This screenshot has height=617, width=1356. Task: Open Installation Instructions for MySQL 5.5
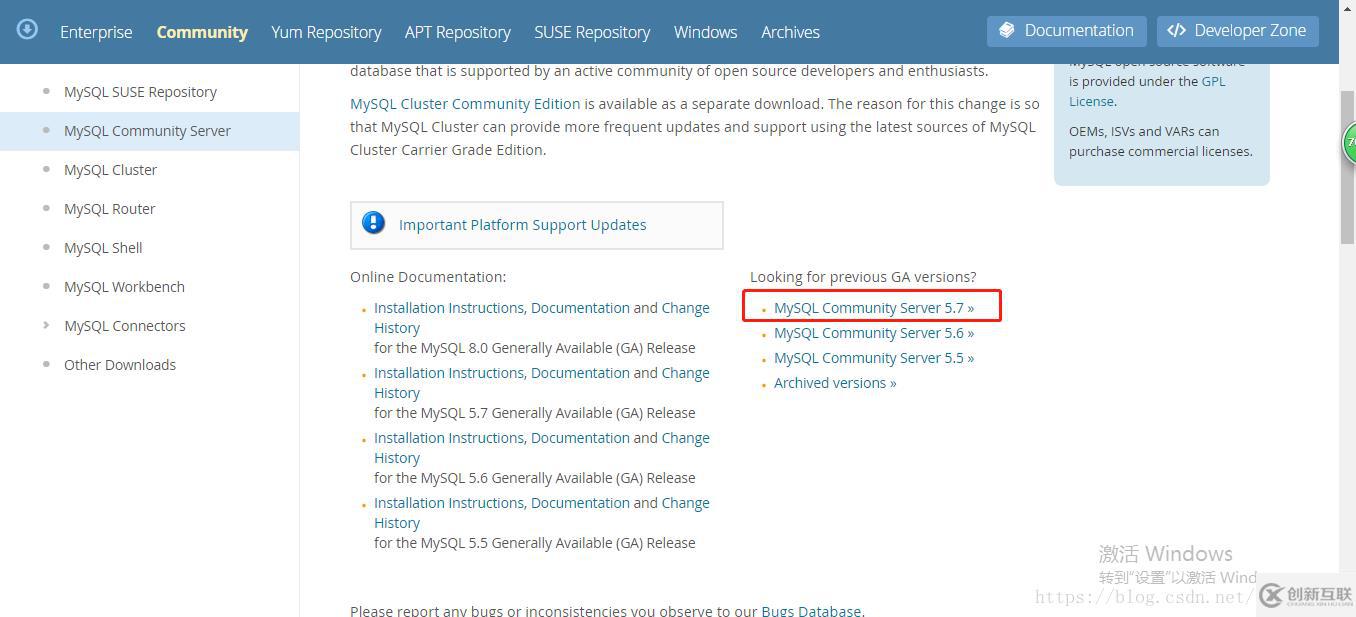click(449, 503)
